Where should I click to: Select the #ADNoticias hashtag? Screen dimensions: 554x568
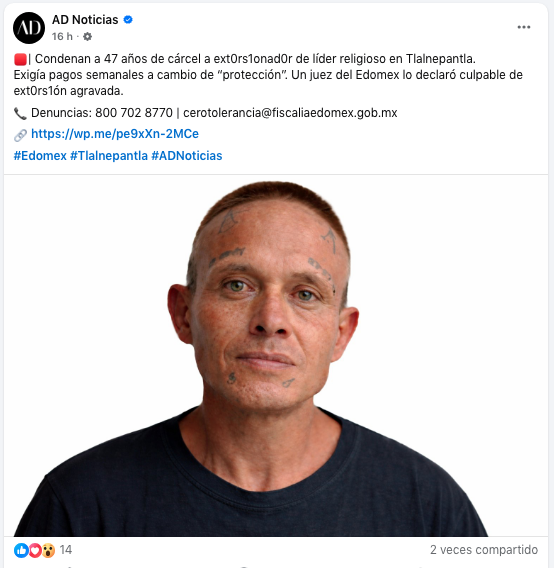click(x=187, y=156)
